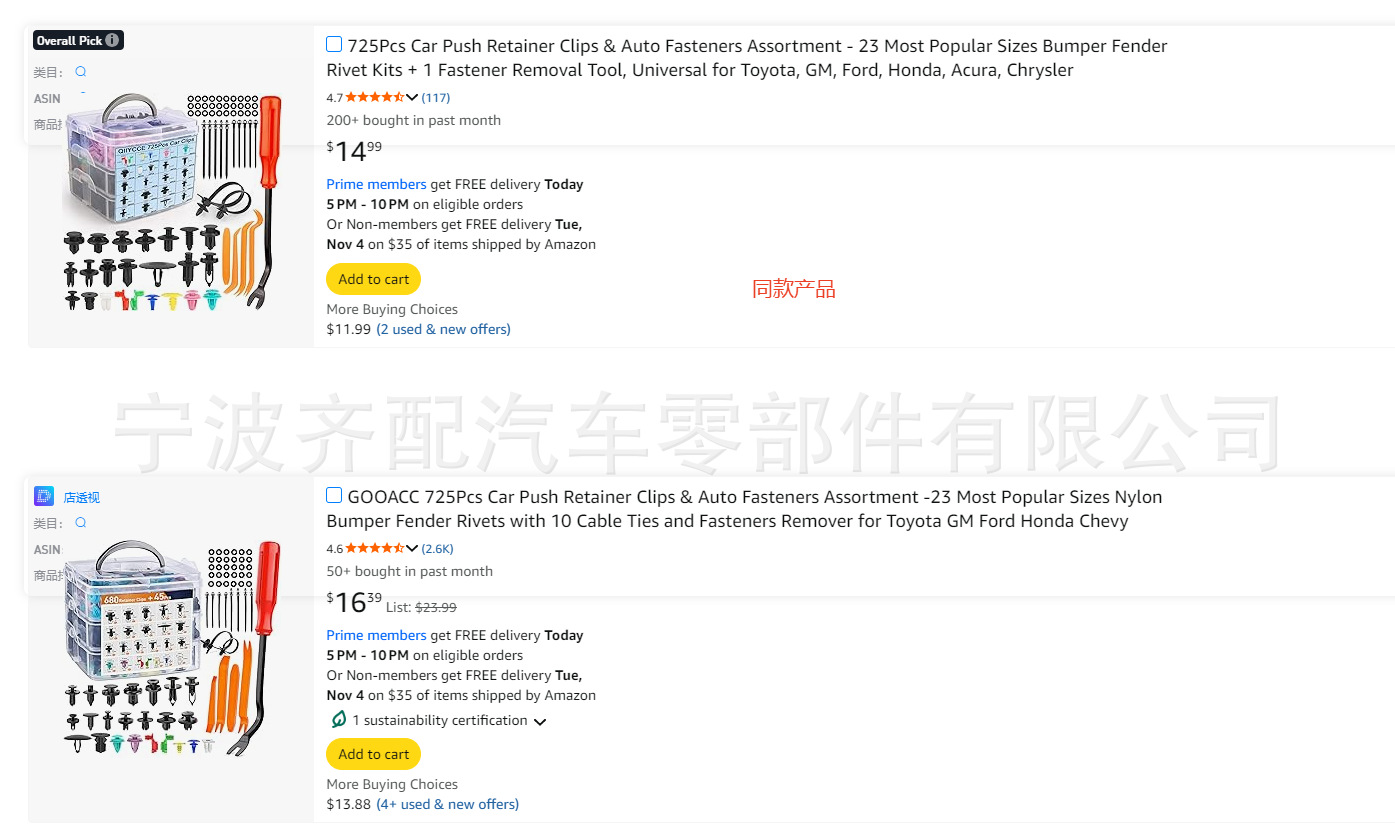Click the 4.7 star rating stars
Viewport: 1395px width, 837px height.
pyautogui.click(x=374, y=98)
